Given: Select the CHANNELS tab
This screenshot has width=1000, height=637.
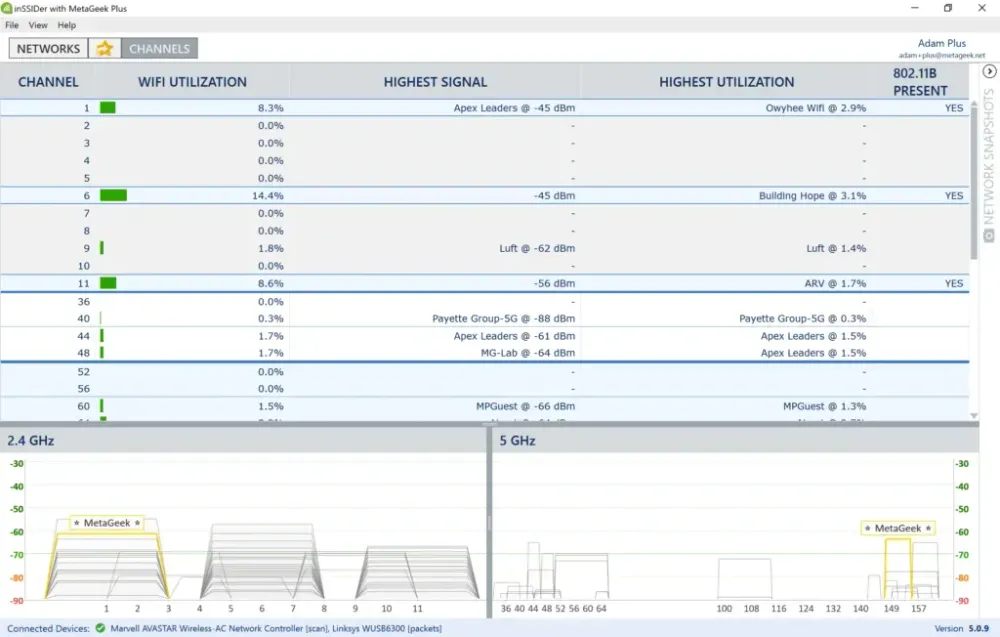Looking at the screenshot, I should pos(159,47).
